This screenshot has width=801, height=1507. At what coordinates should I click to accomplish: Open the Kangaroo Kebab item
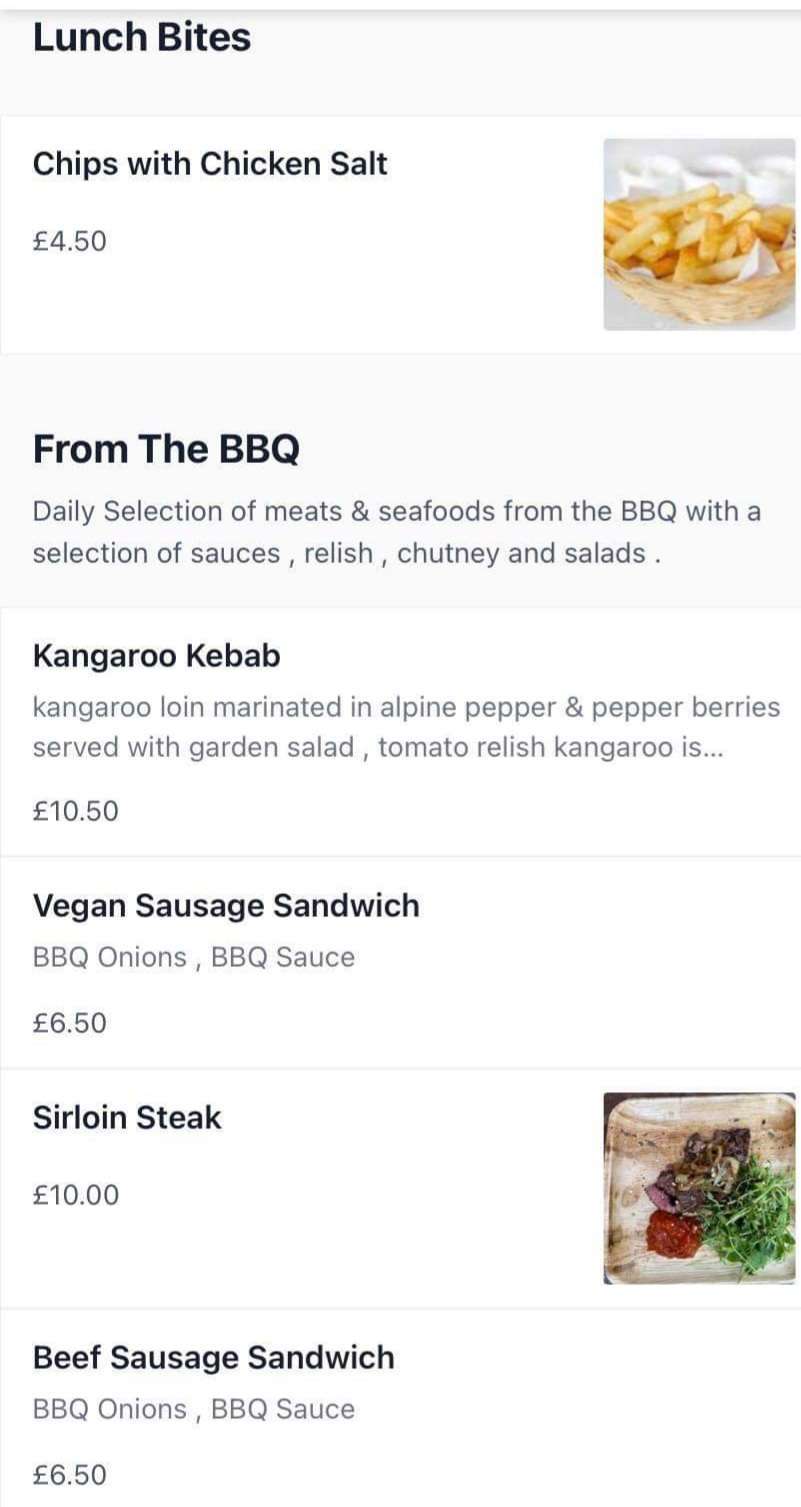click(156, 656)
